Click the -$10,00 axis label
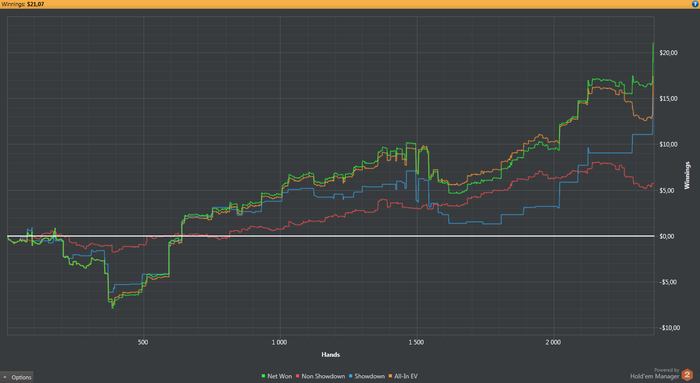The width and height of the screenshot is (700, 383). 669,328
